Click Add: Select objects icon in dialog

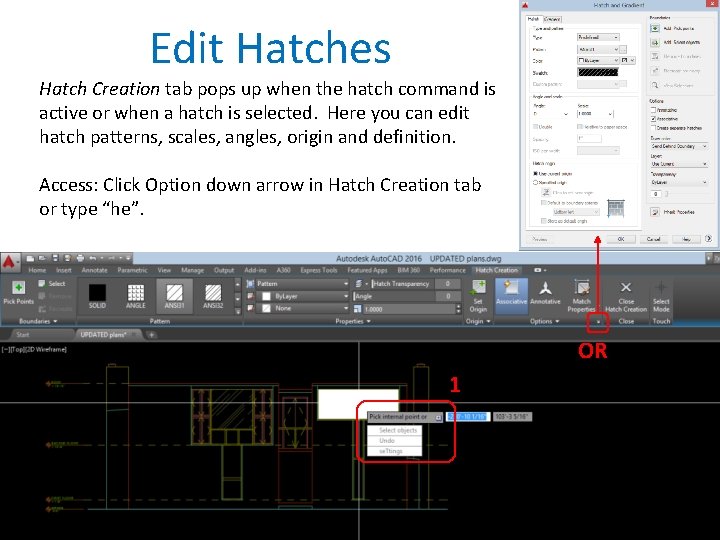[655, 42]
